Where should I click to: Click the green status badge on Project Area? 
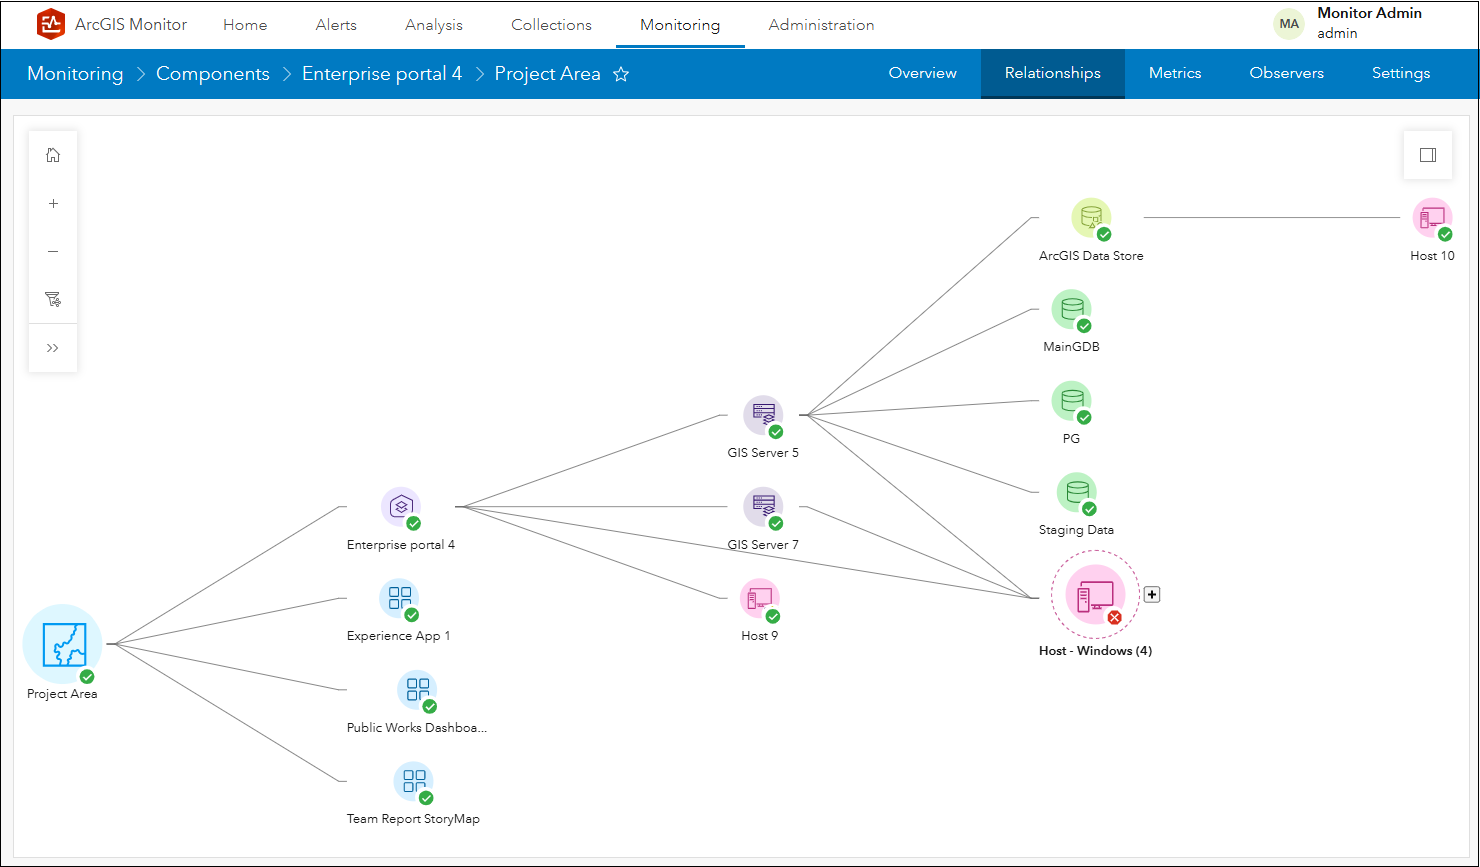point(87,677)
